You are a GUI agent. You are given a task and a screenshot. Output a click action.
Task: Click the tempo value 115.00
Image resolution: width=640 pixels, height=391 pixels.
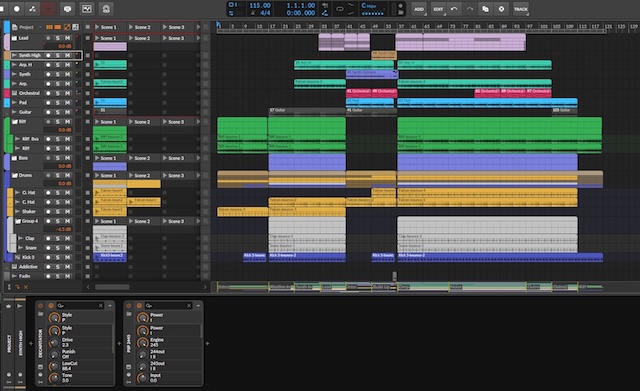[x=260, y=5]
